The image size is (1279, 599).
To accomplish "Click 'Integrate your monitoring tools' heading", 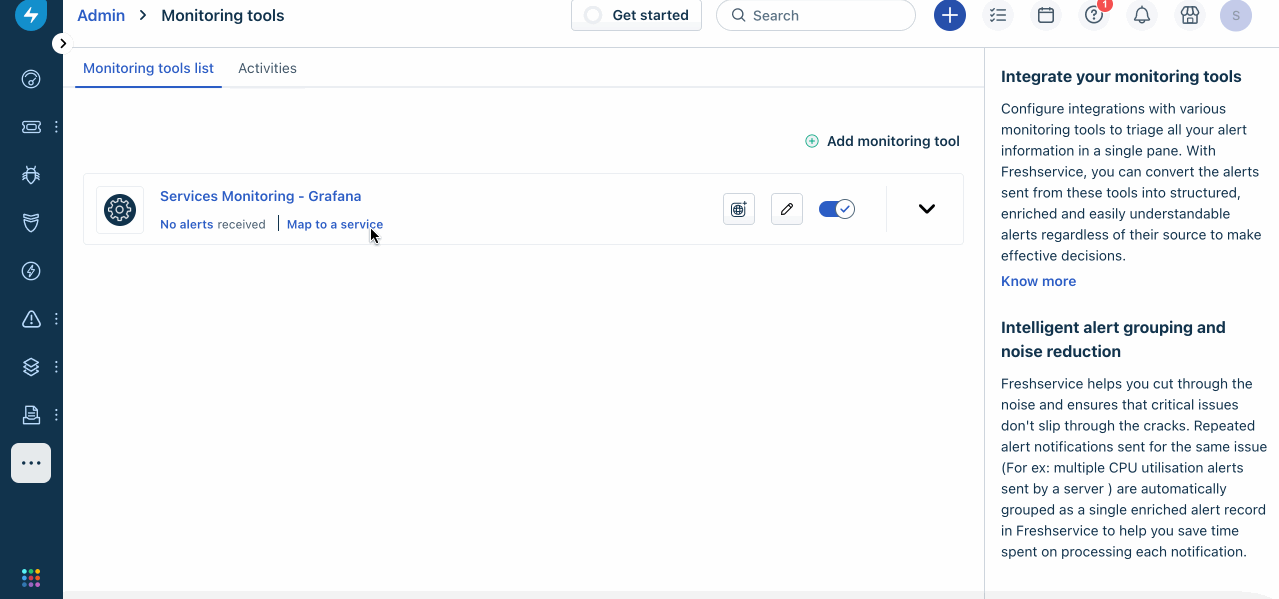I will coord(1121,76).
